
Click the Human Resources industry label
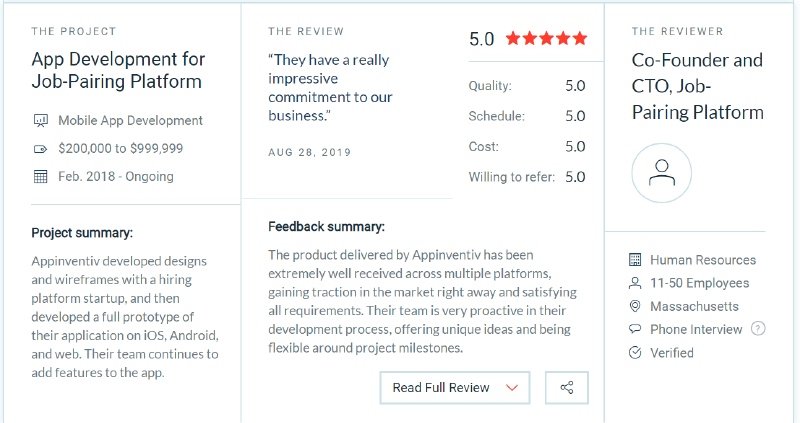[703, 260]
